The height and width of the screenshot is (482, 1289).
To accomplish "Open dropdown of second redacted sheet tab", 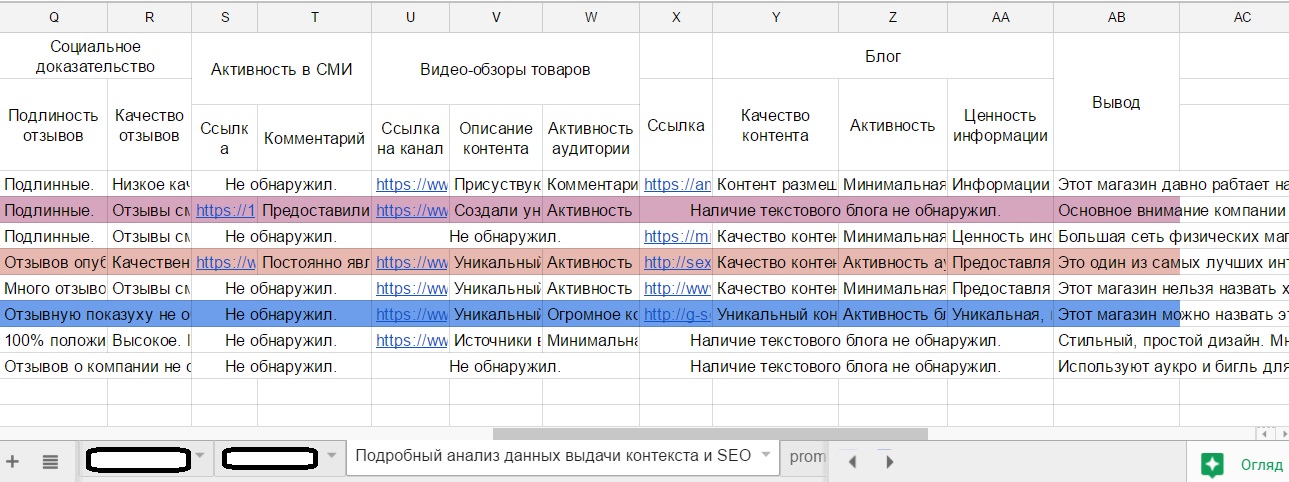I will pos(332,457).
